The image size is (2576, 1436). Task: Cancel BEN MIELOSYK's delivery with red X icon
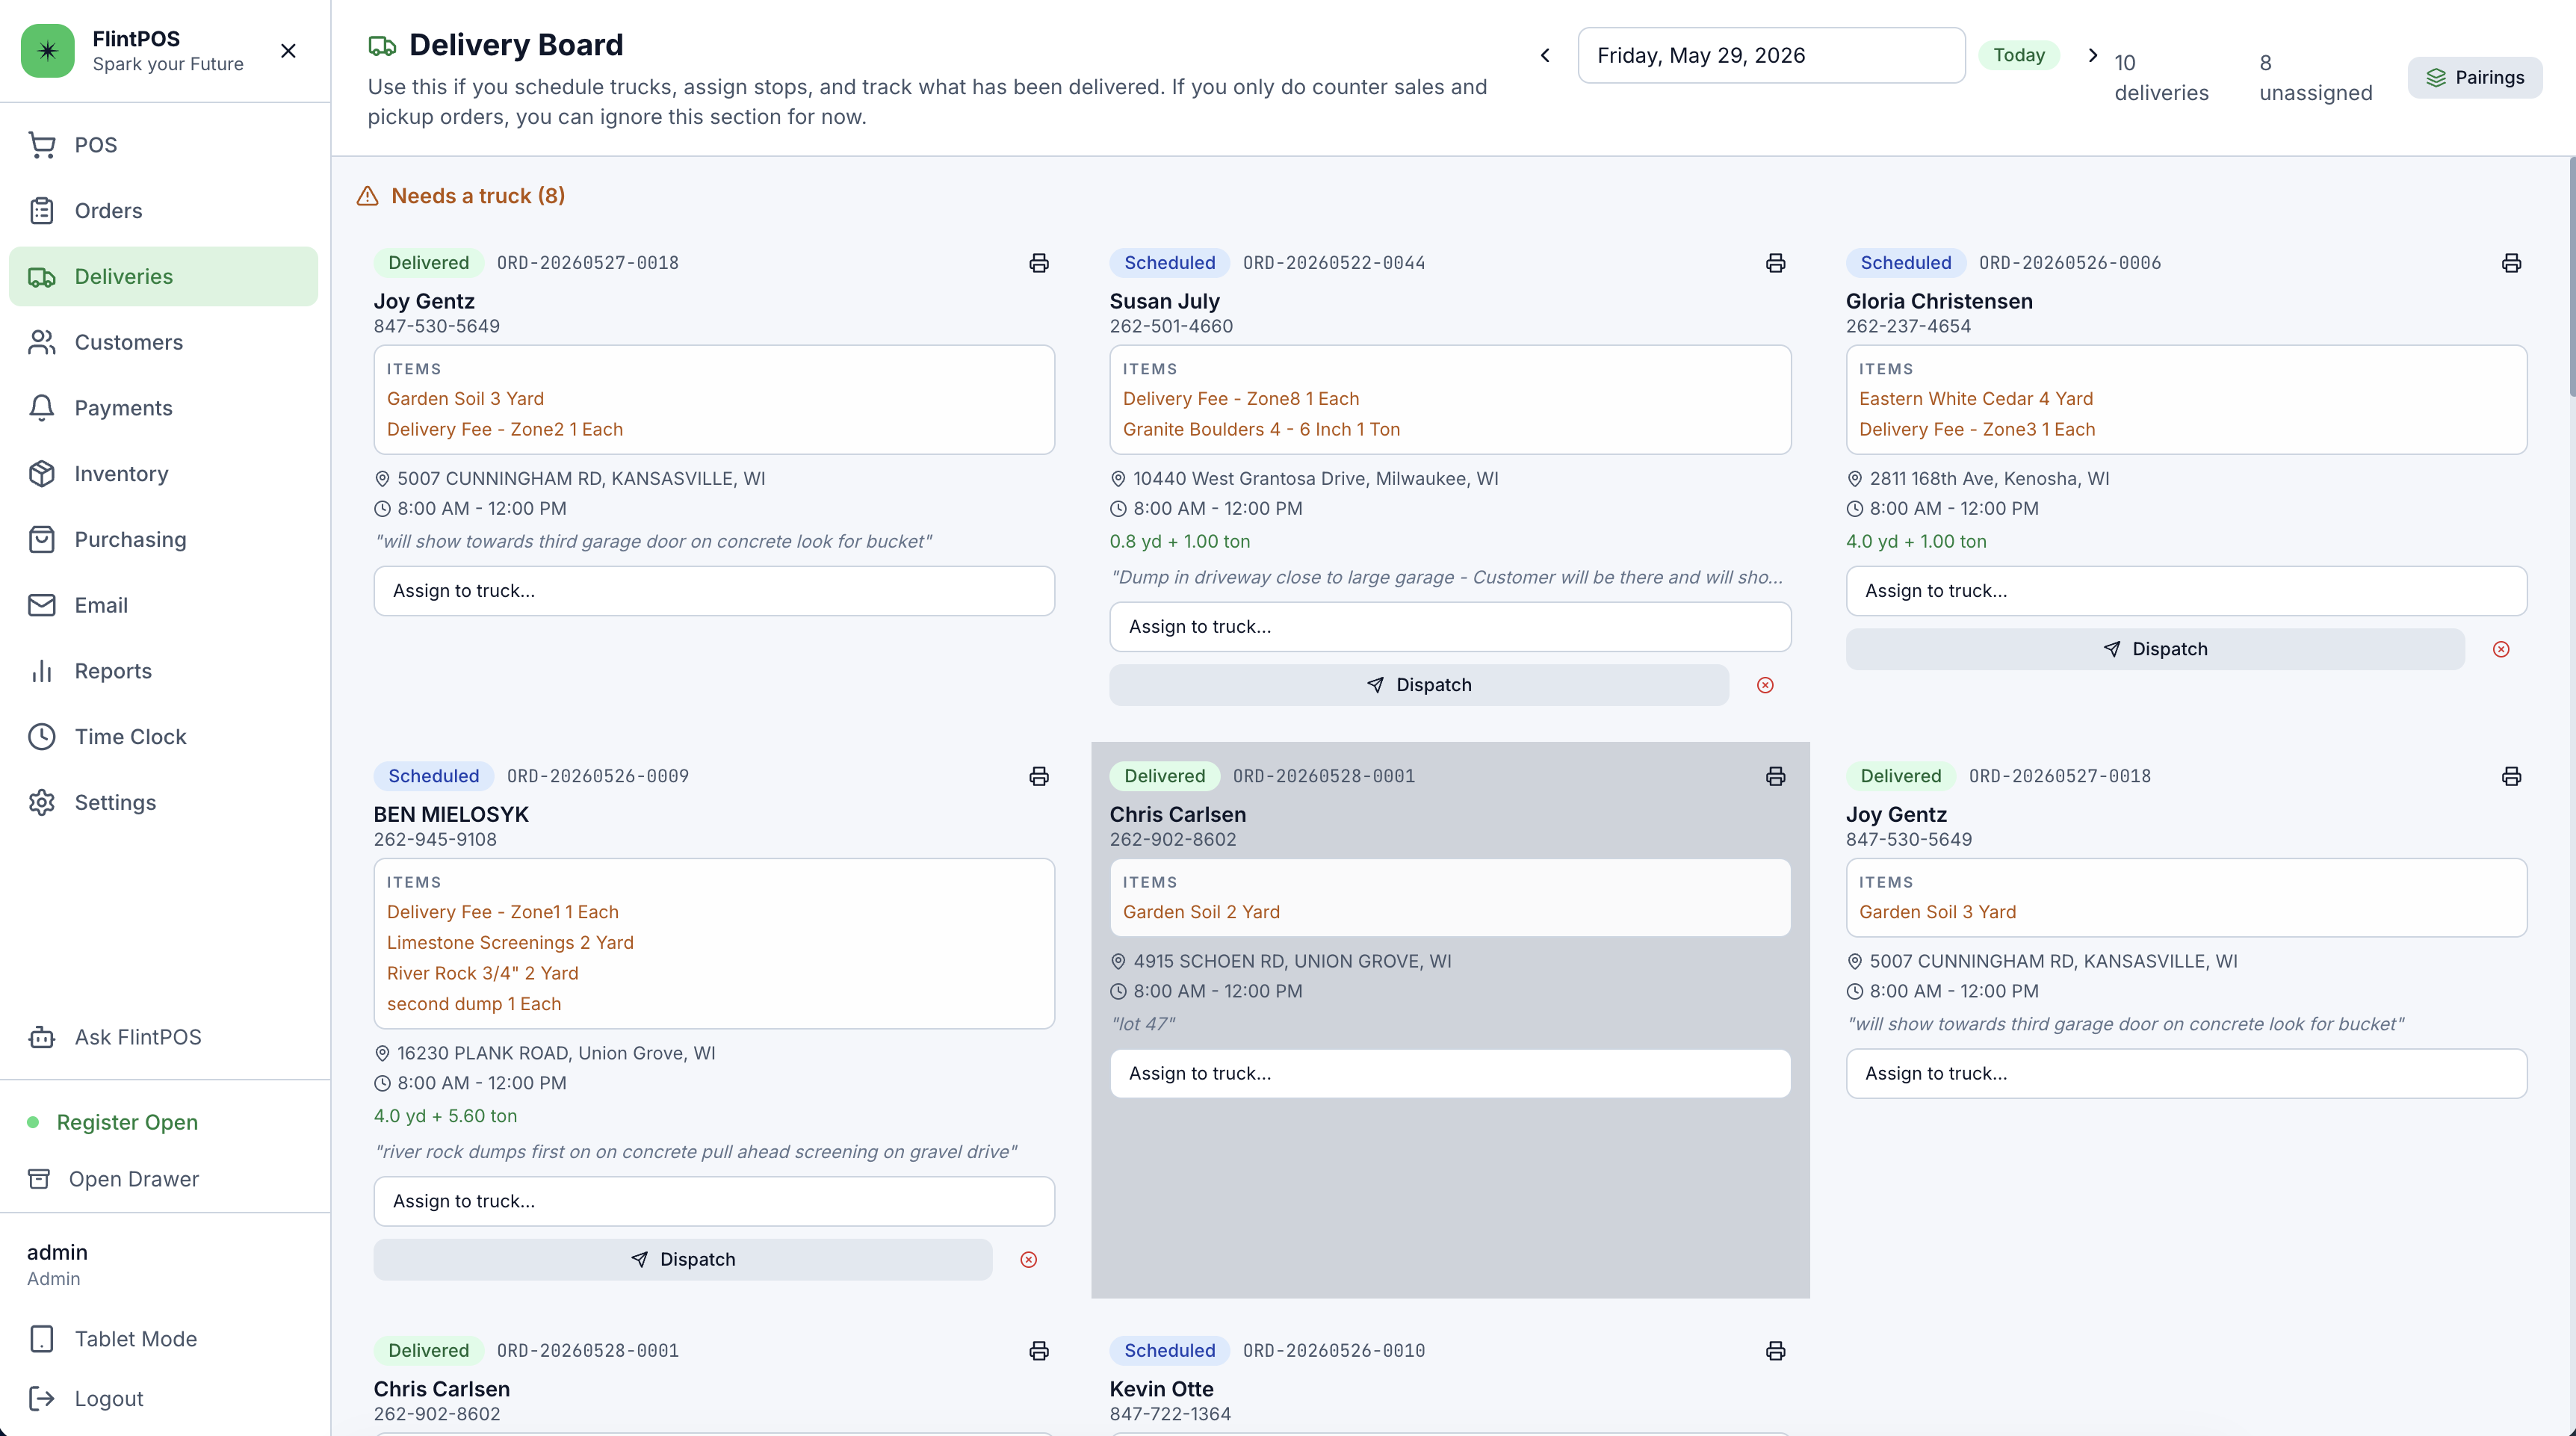tap(1029, 1259)
